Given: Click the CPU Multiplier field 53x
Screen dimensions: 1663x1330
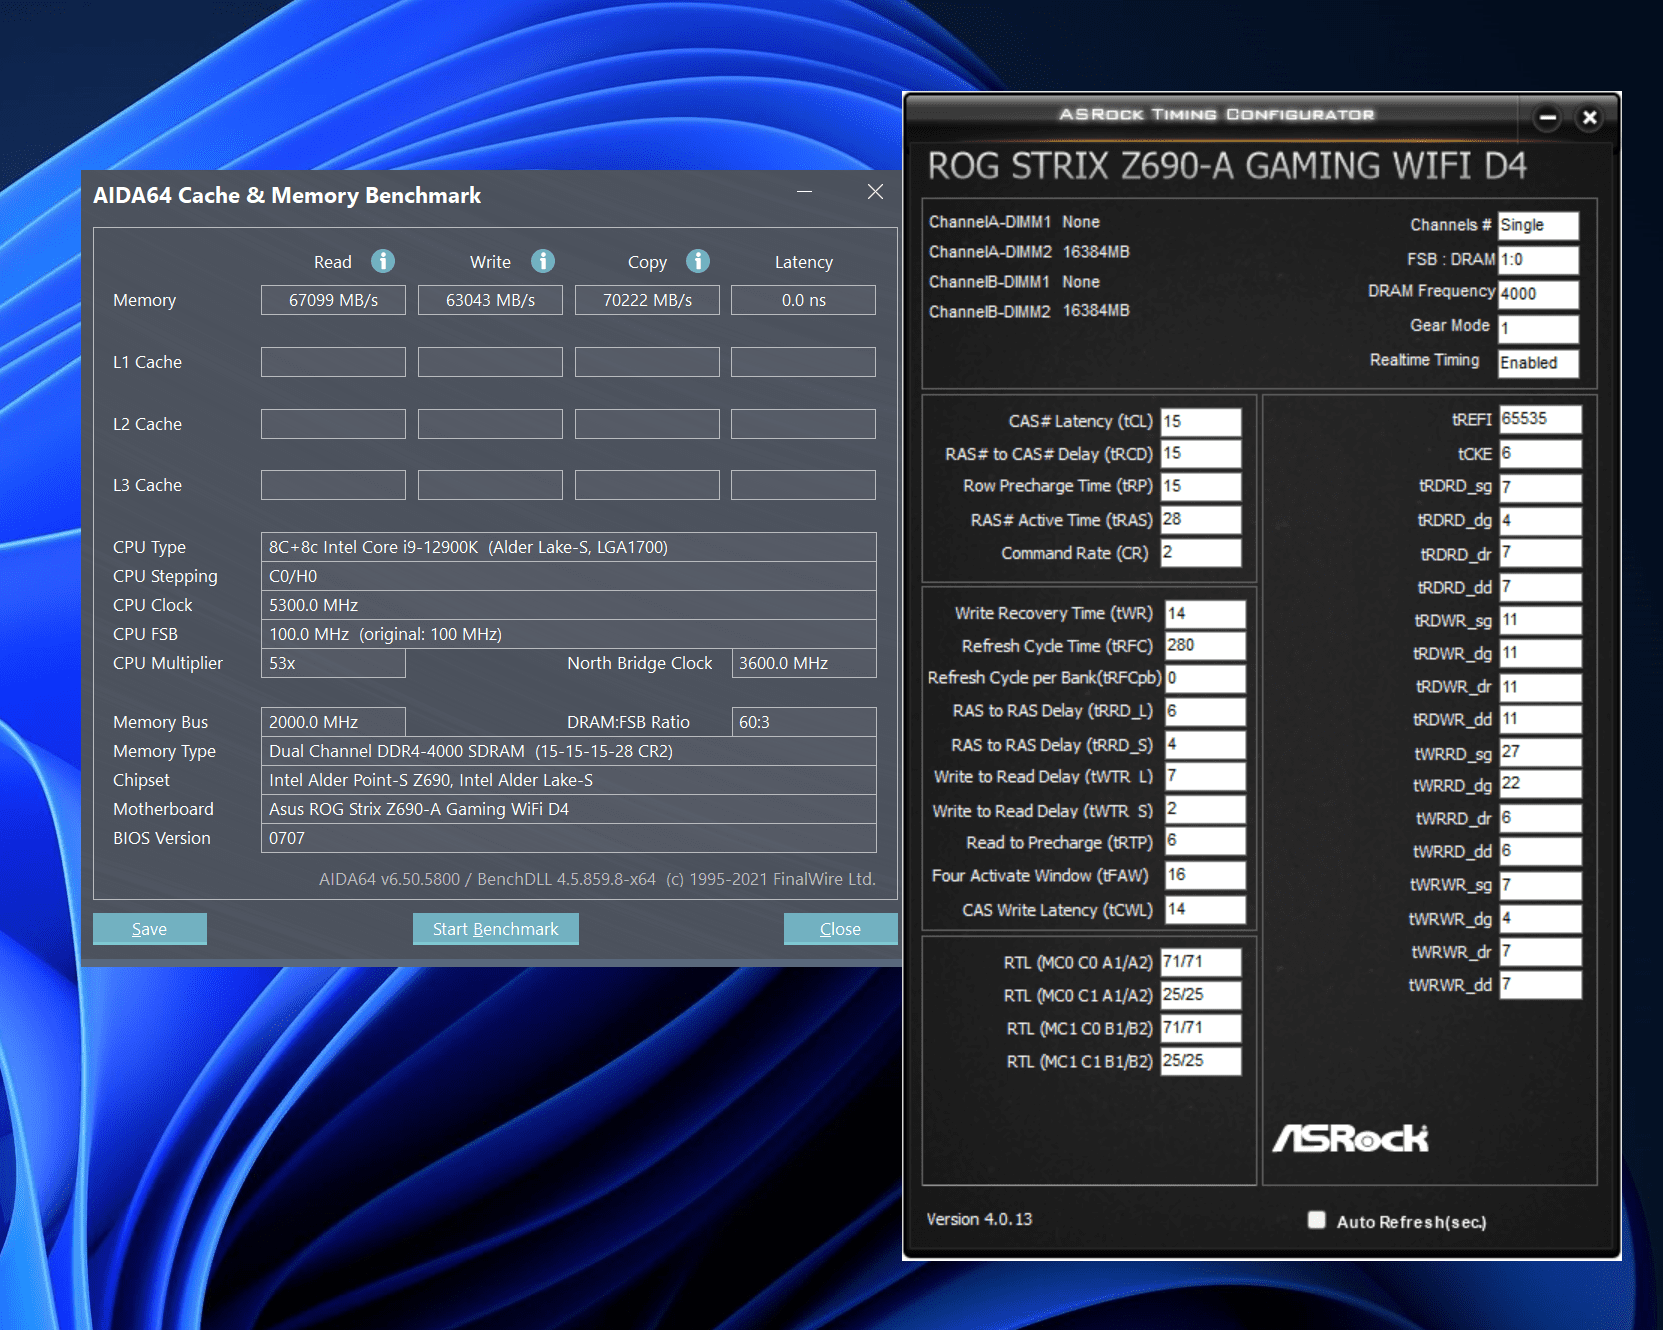Looking at the screenshot, I should coord(333,663).
